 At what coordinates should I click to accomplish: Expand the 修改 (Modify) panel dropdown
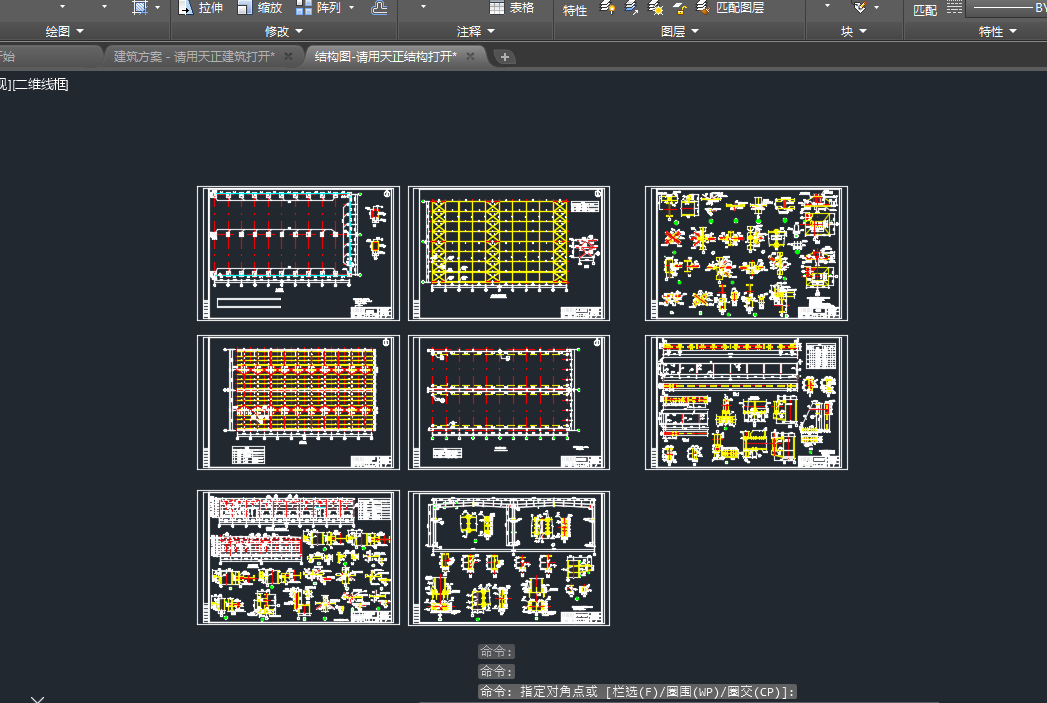[284, 32]
